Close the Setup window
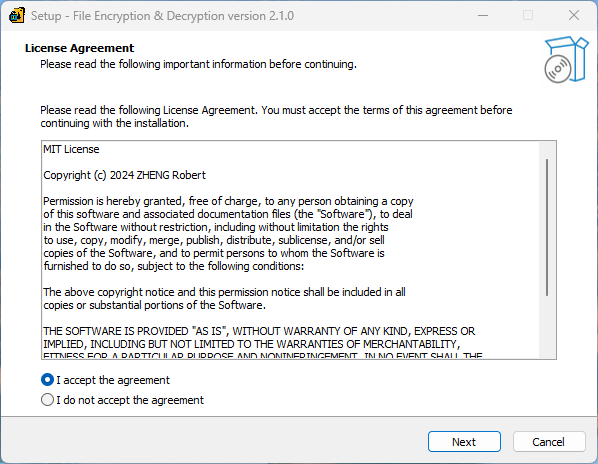Image resolution: width=598 pixels, height=464 pixels. (574, 16)
